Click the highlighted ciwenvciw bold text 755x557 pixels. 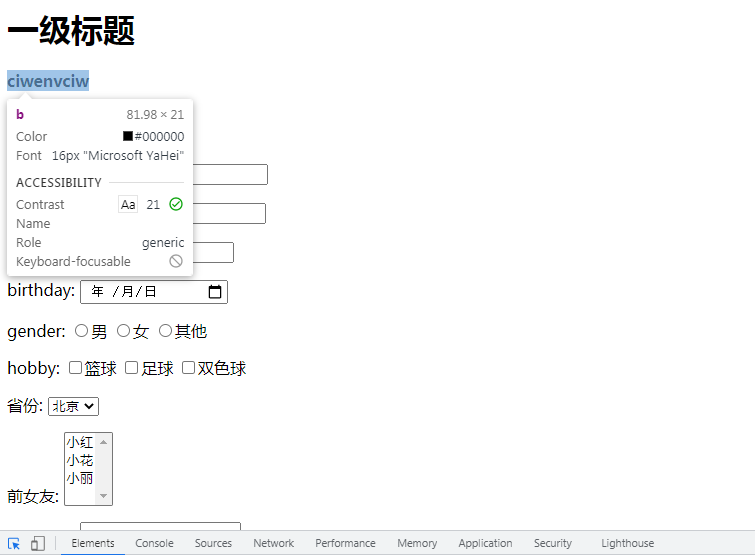[x=48, y=81]
